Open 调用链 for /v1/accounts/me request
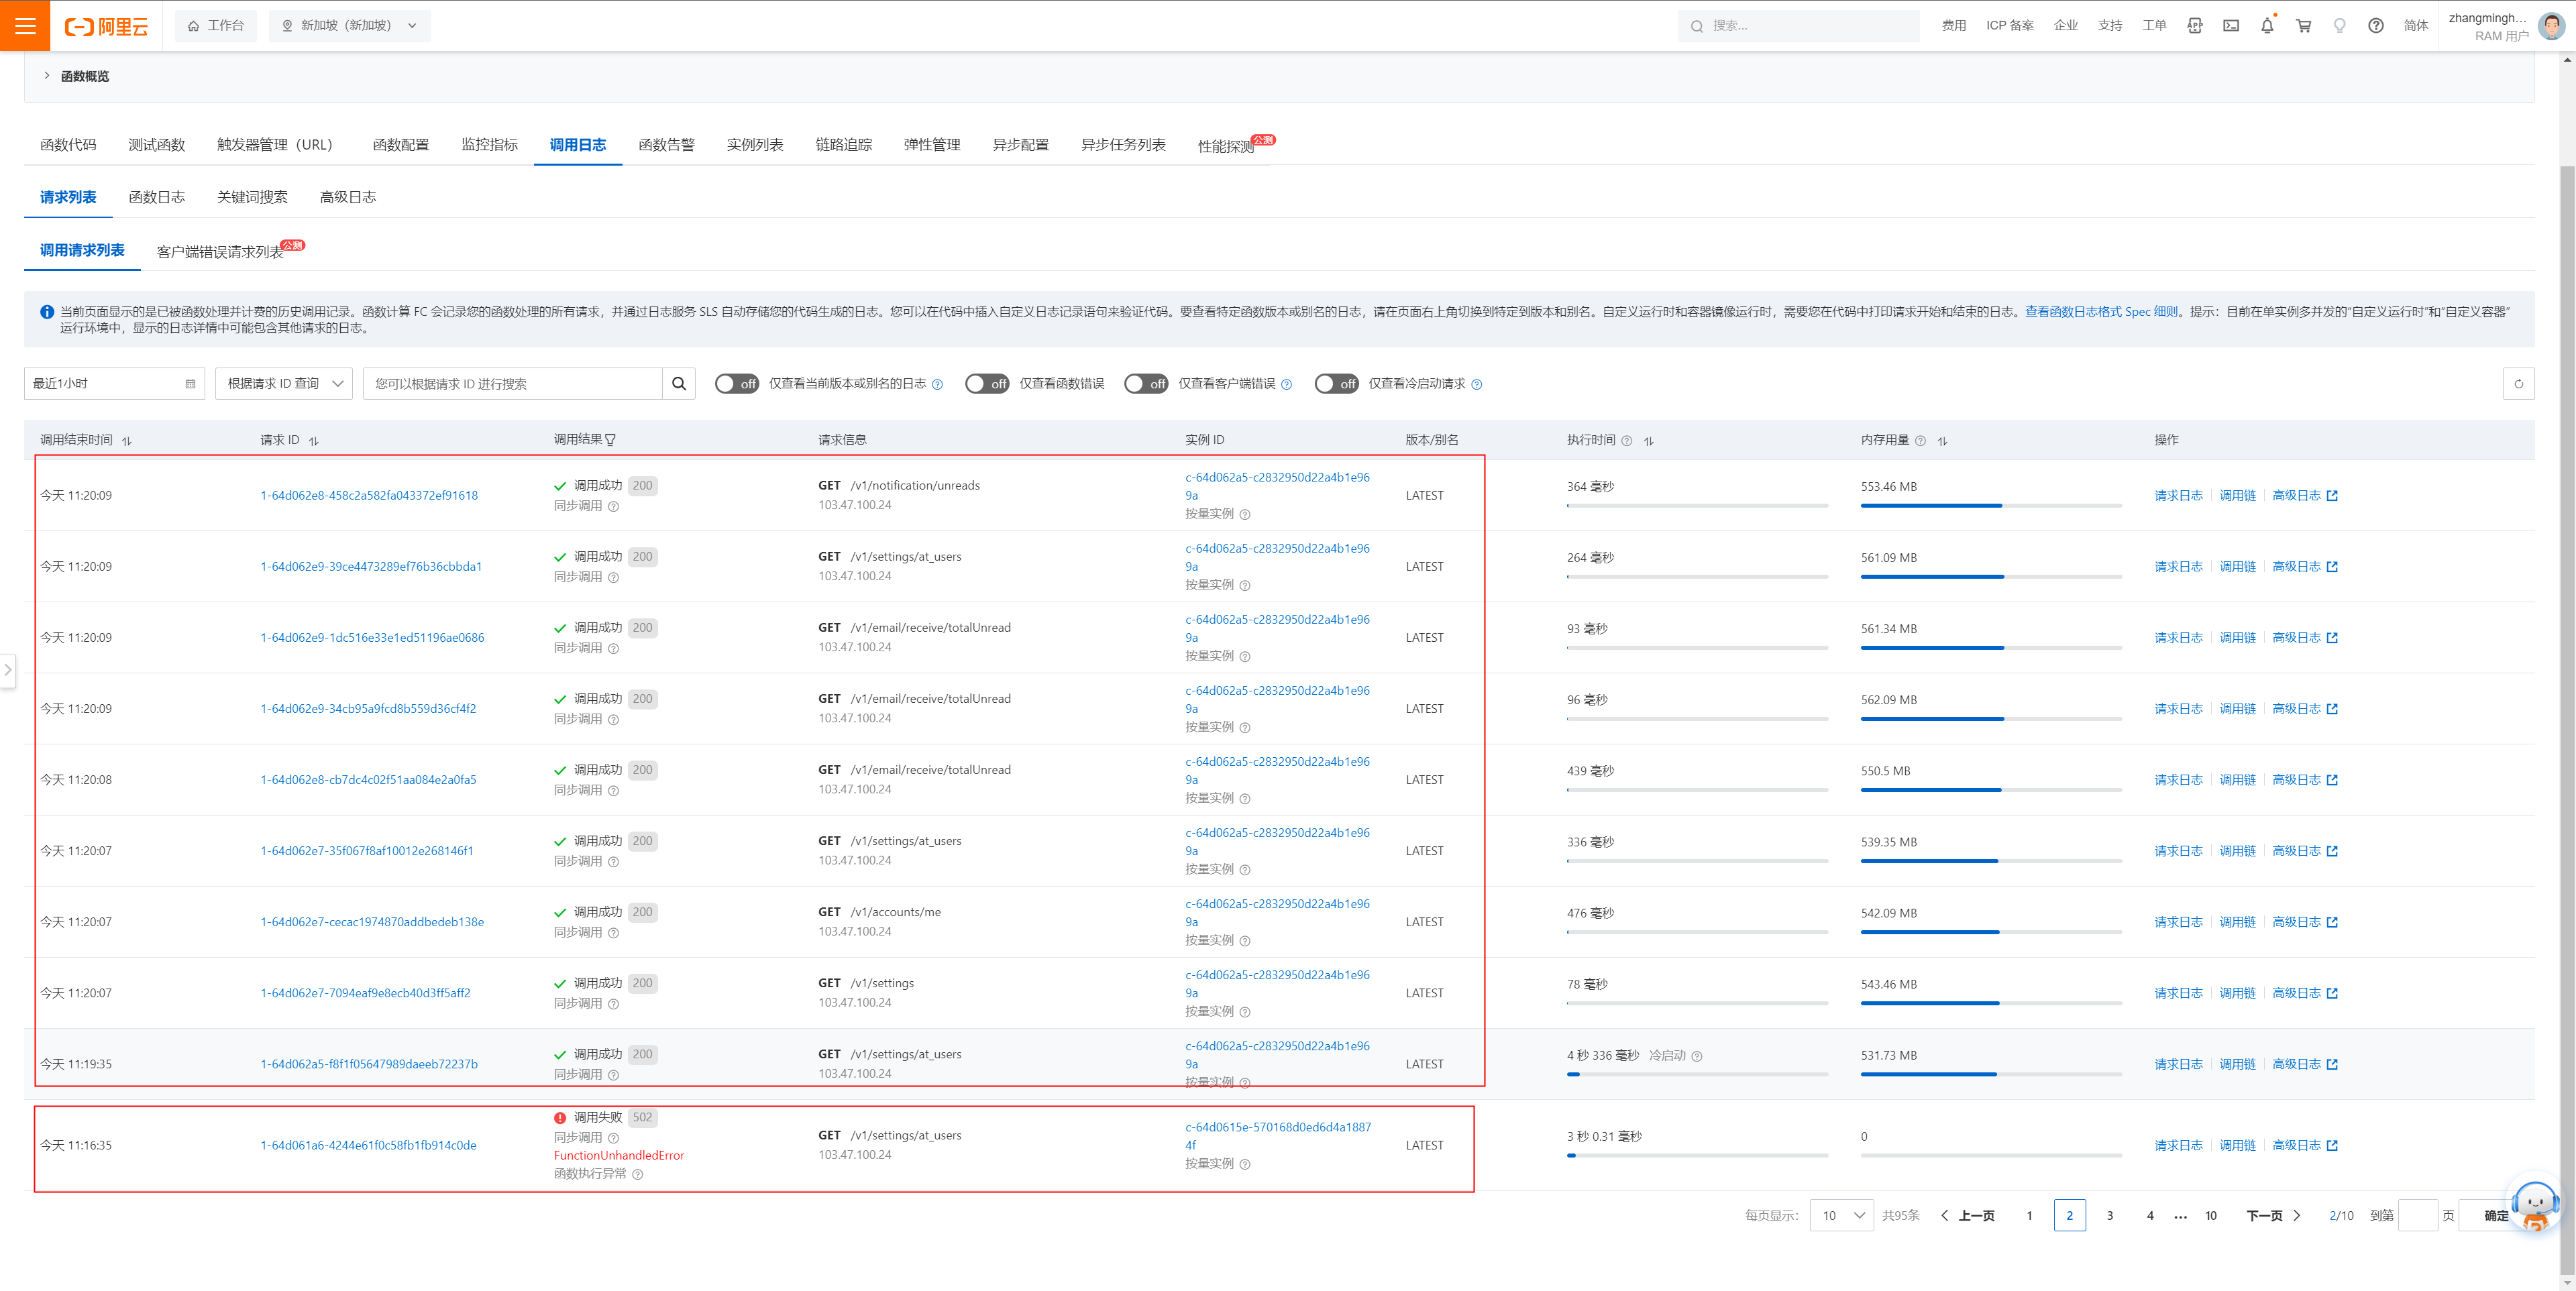 pos(2237,923)
